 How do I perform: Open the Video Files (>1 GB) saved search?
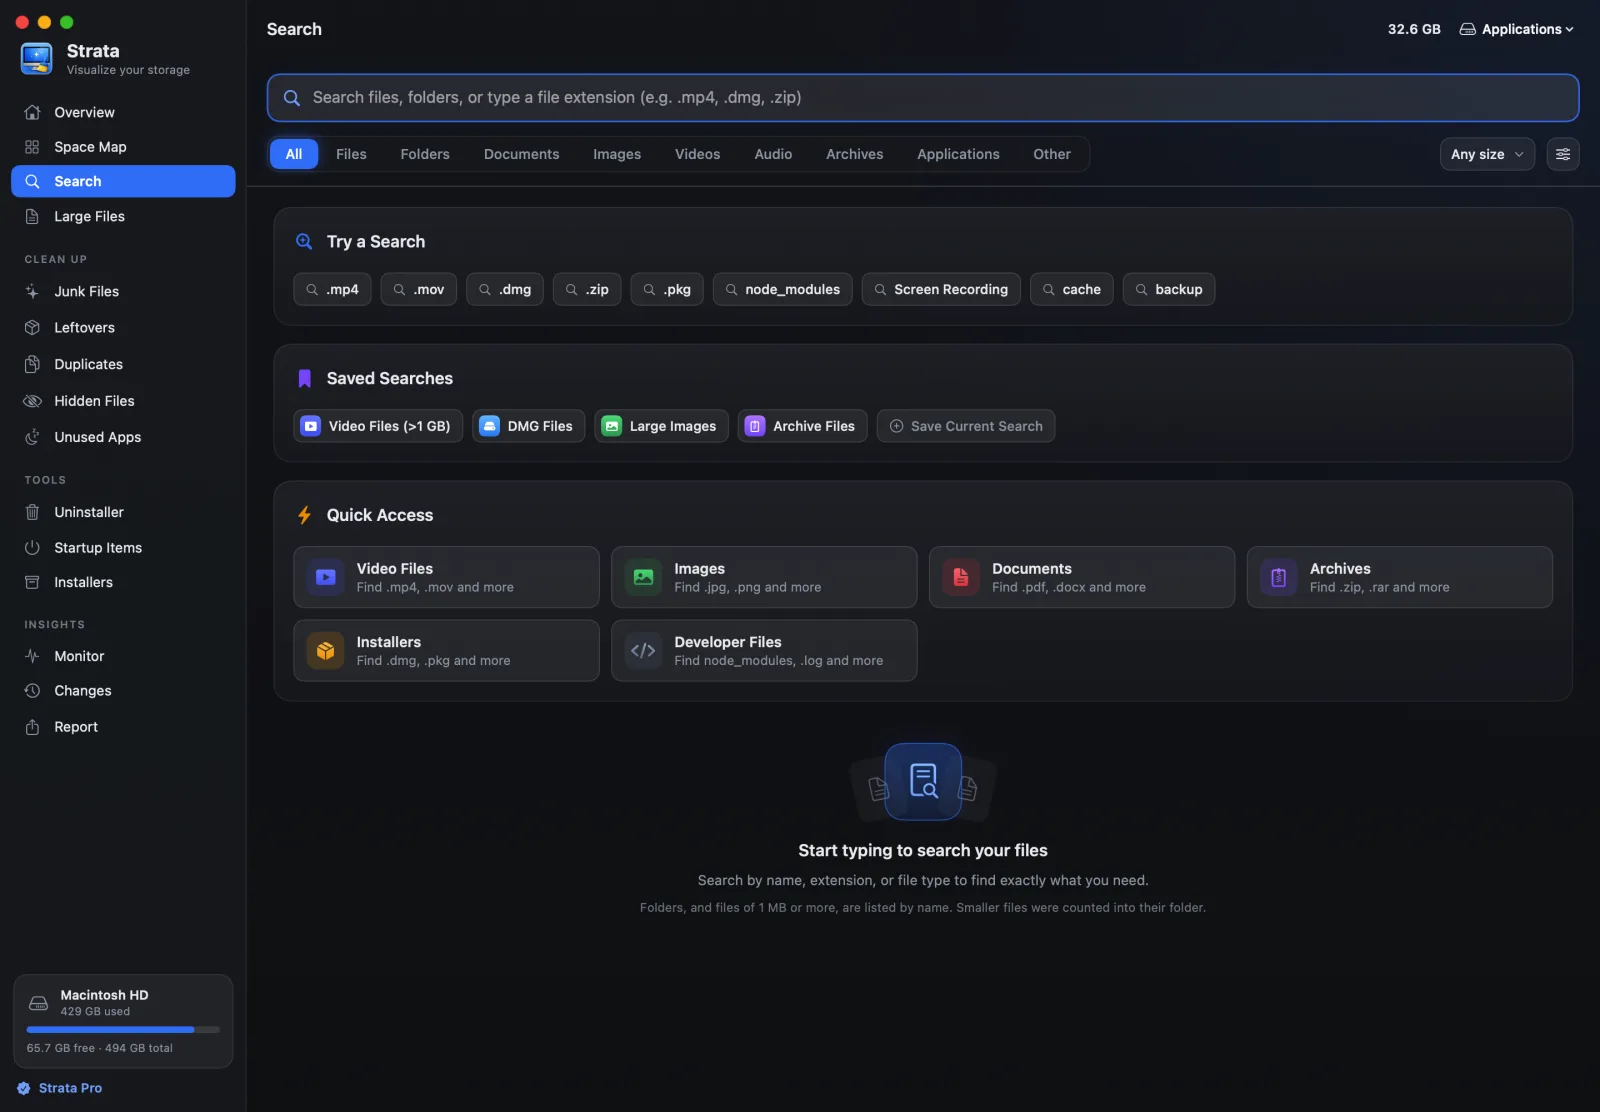click(x=378, y=426)
